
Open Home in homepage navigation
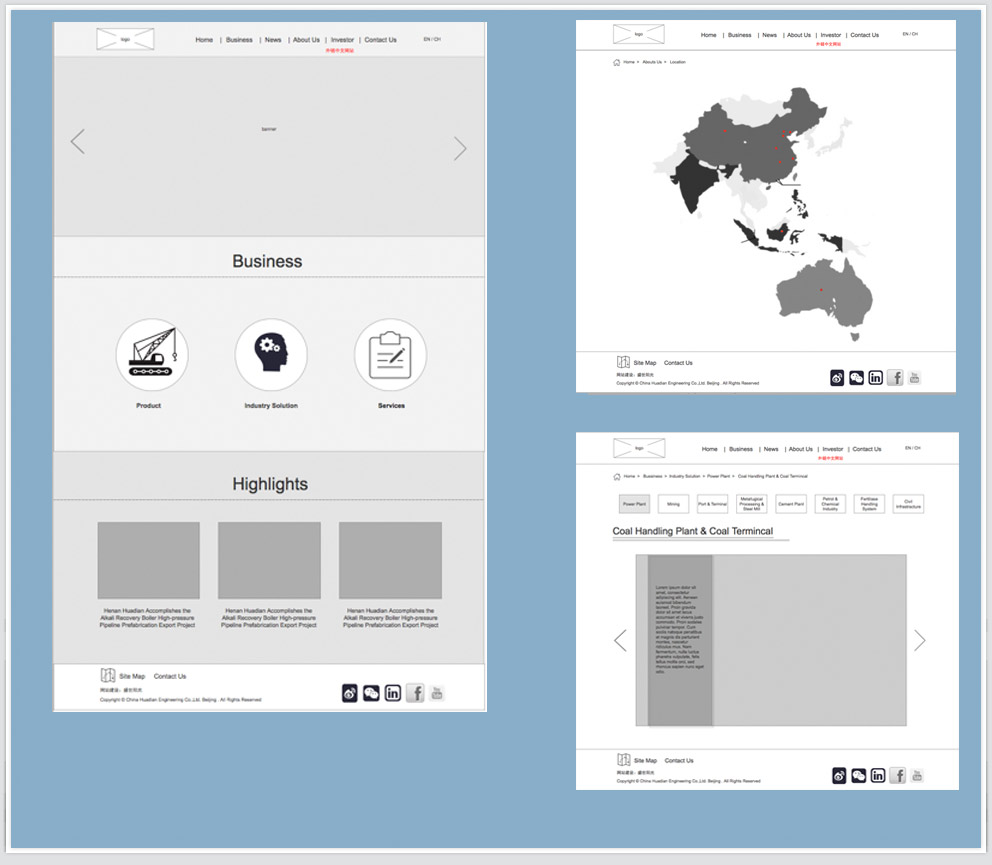[204, 40]
